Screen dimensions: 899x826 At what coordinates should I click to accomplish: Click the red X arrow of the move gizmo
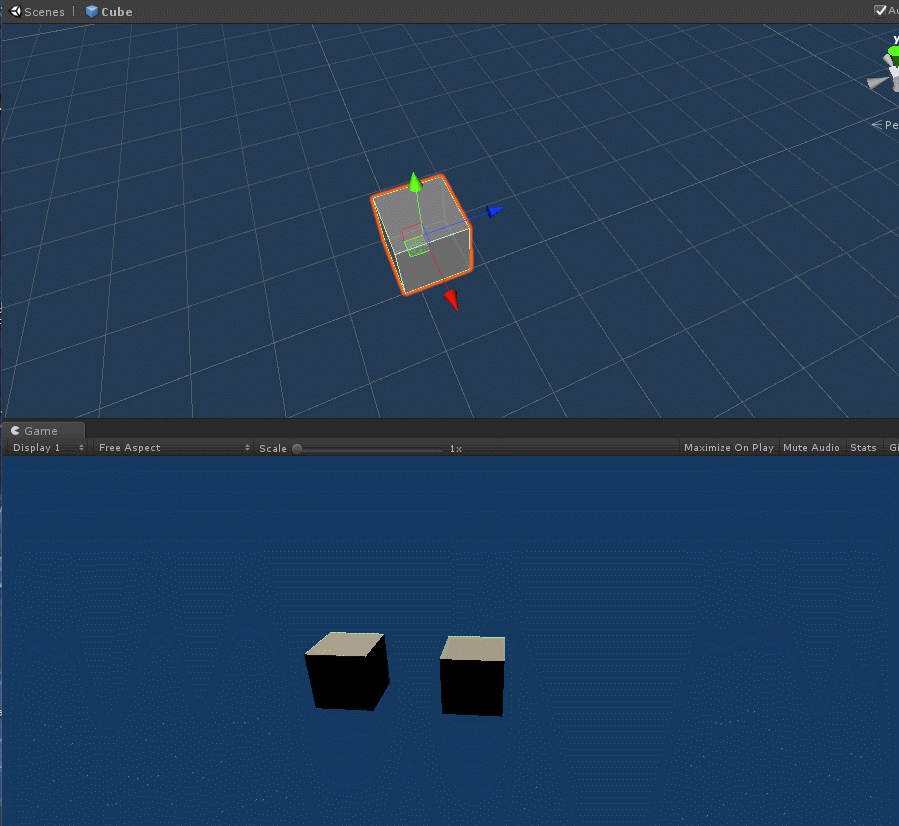pyautogui.click(x=451, y=297)
